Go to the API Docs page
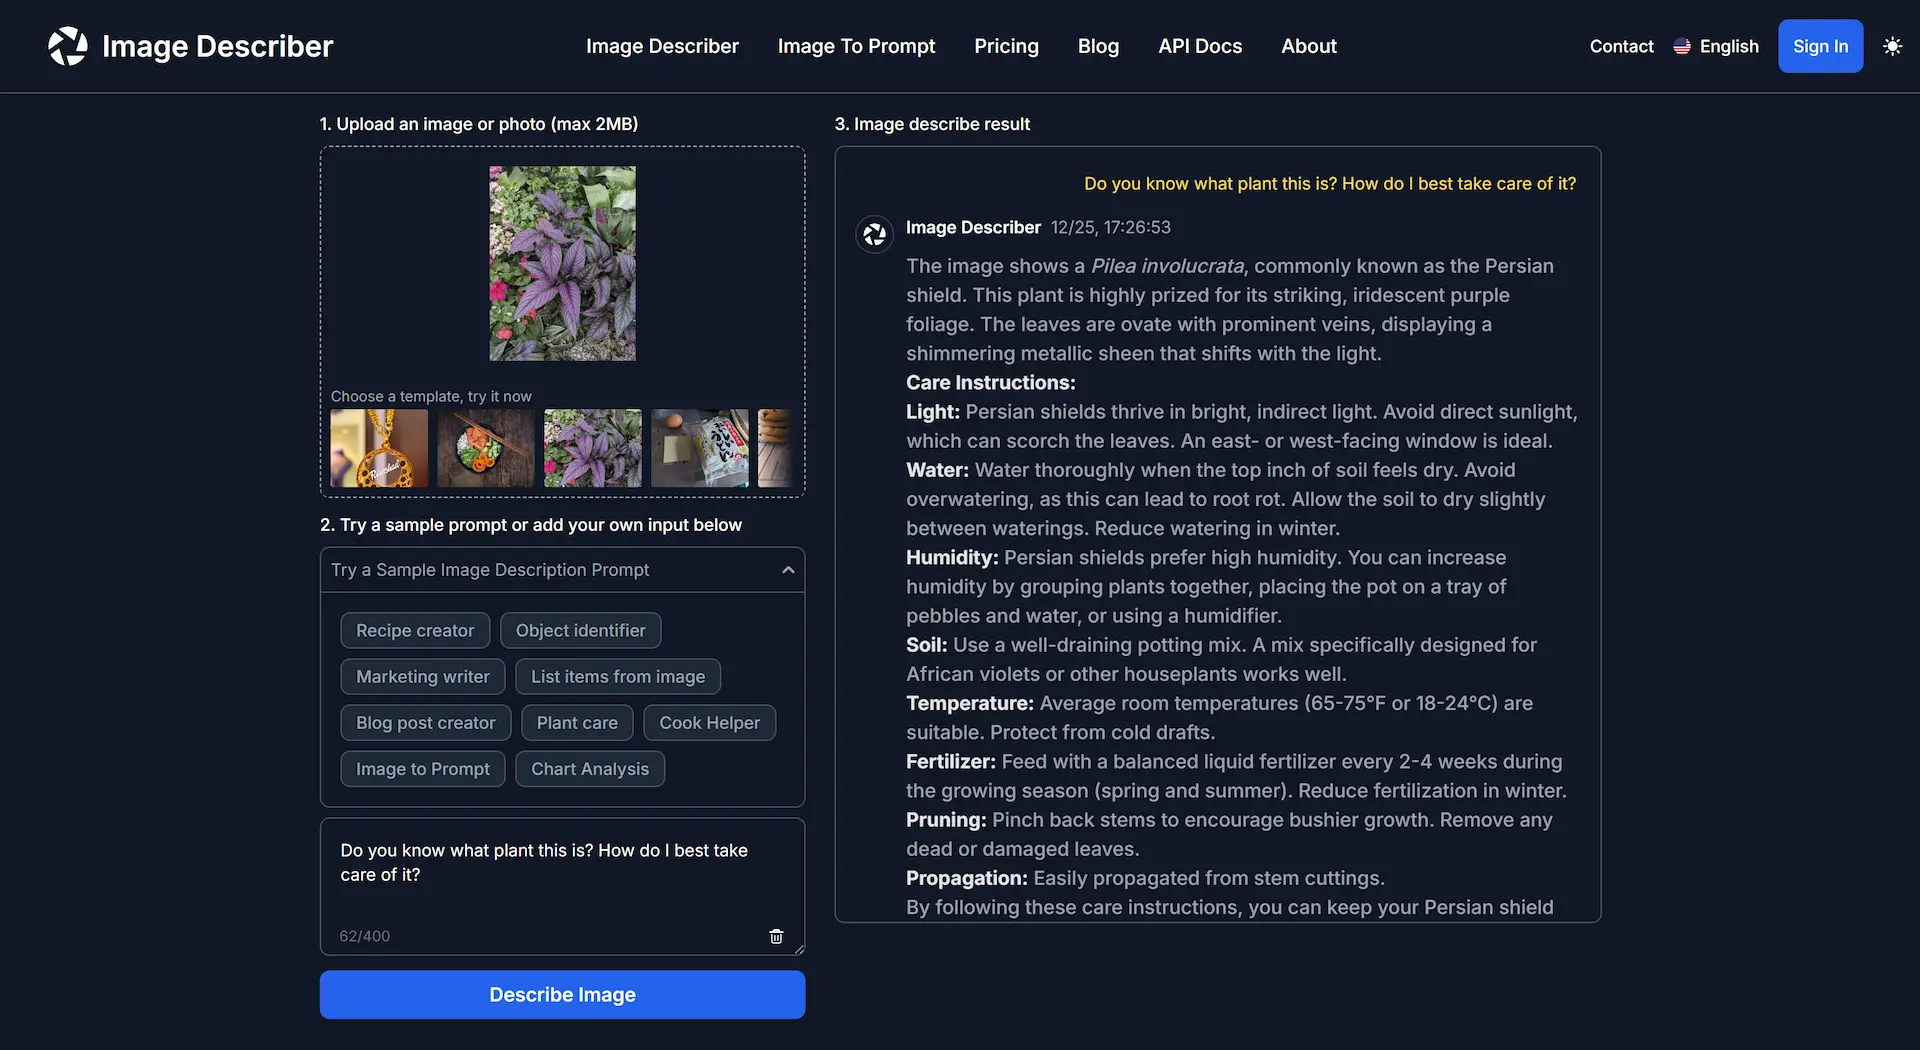The height and width of the screenshot is (1050, 1920). point(1200,46)
